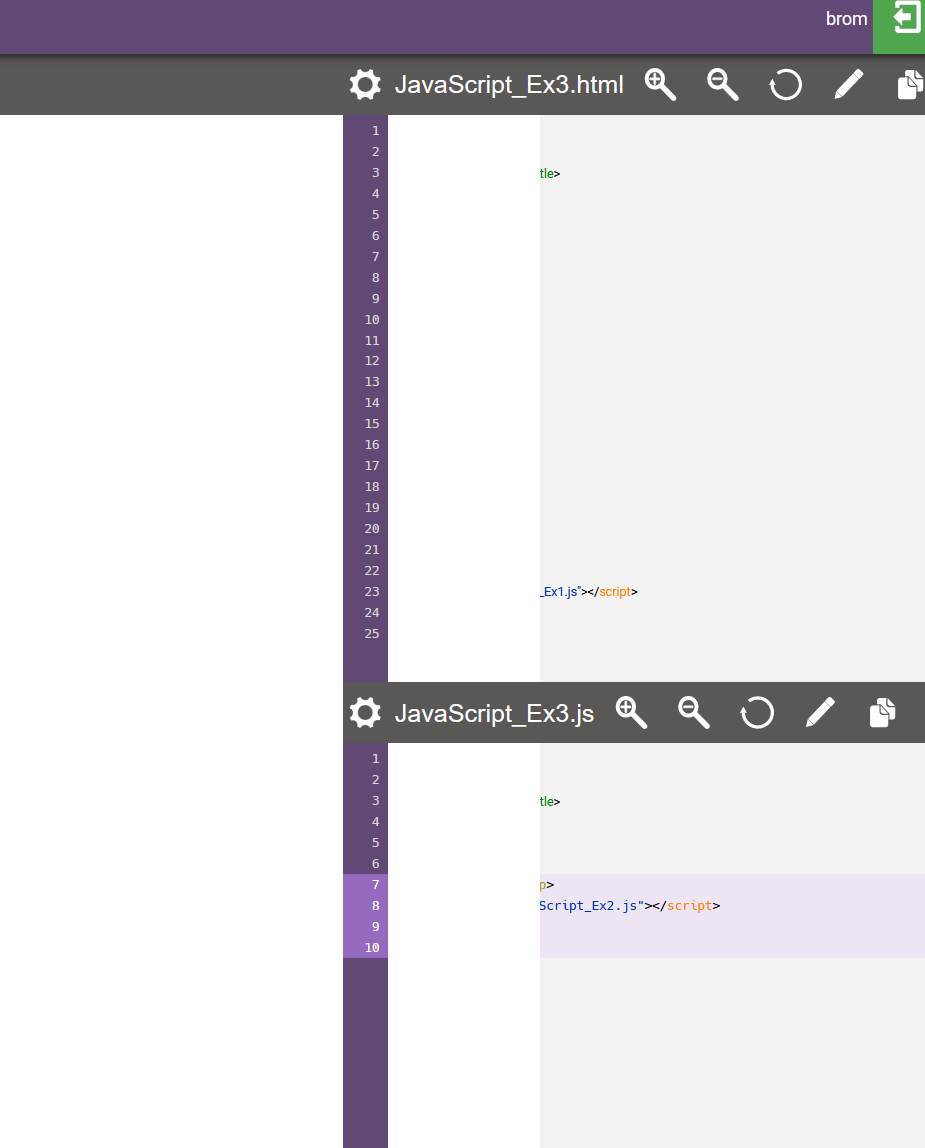Edit JavaScript_Ex3.js with pencil icon
The image size is (925, 1148).
point(820,712)
